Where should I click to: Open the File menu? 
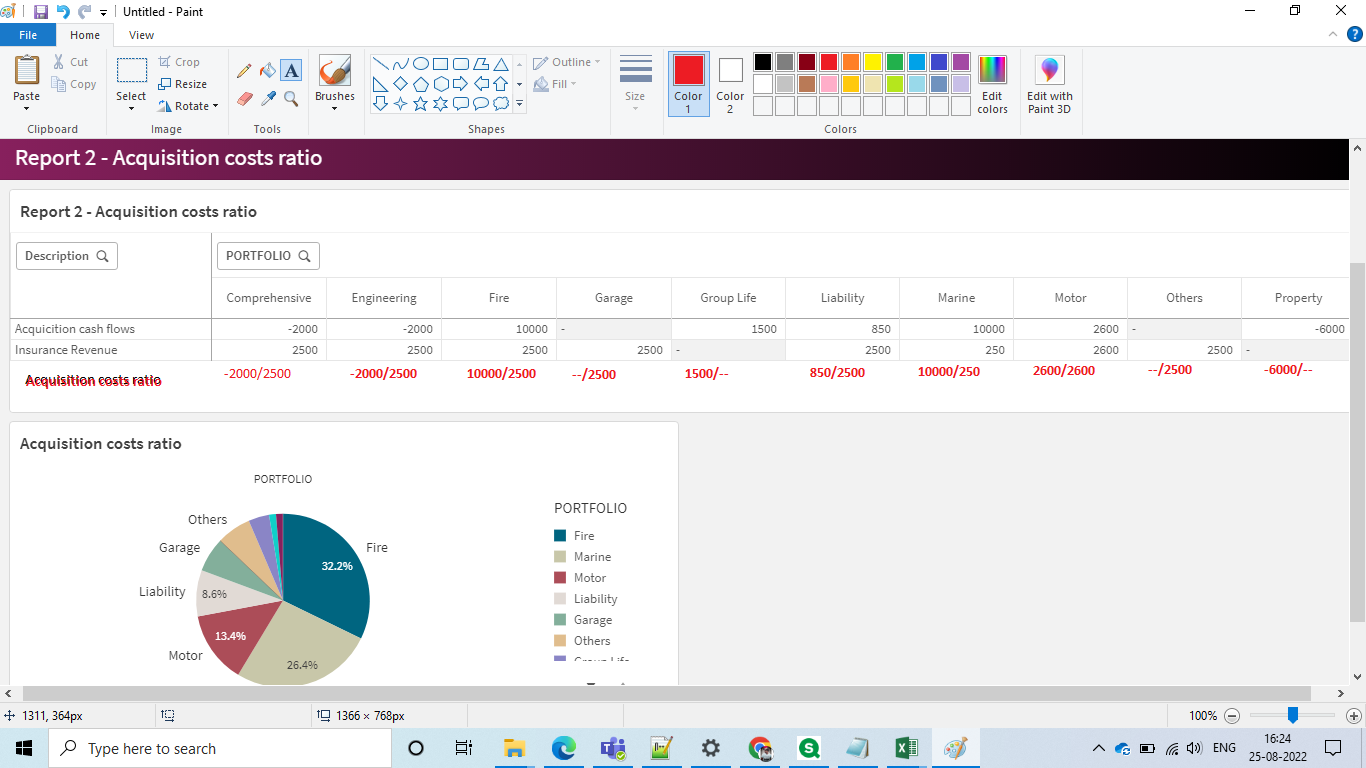28,33
